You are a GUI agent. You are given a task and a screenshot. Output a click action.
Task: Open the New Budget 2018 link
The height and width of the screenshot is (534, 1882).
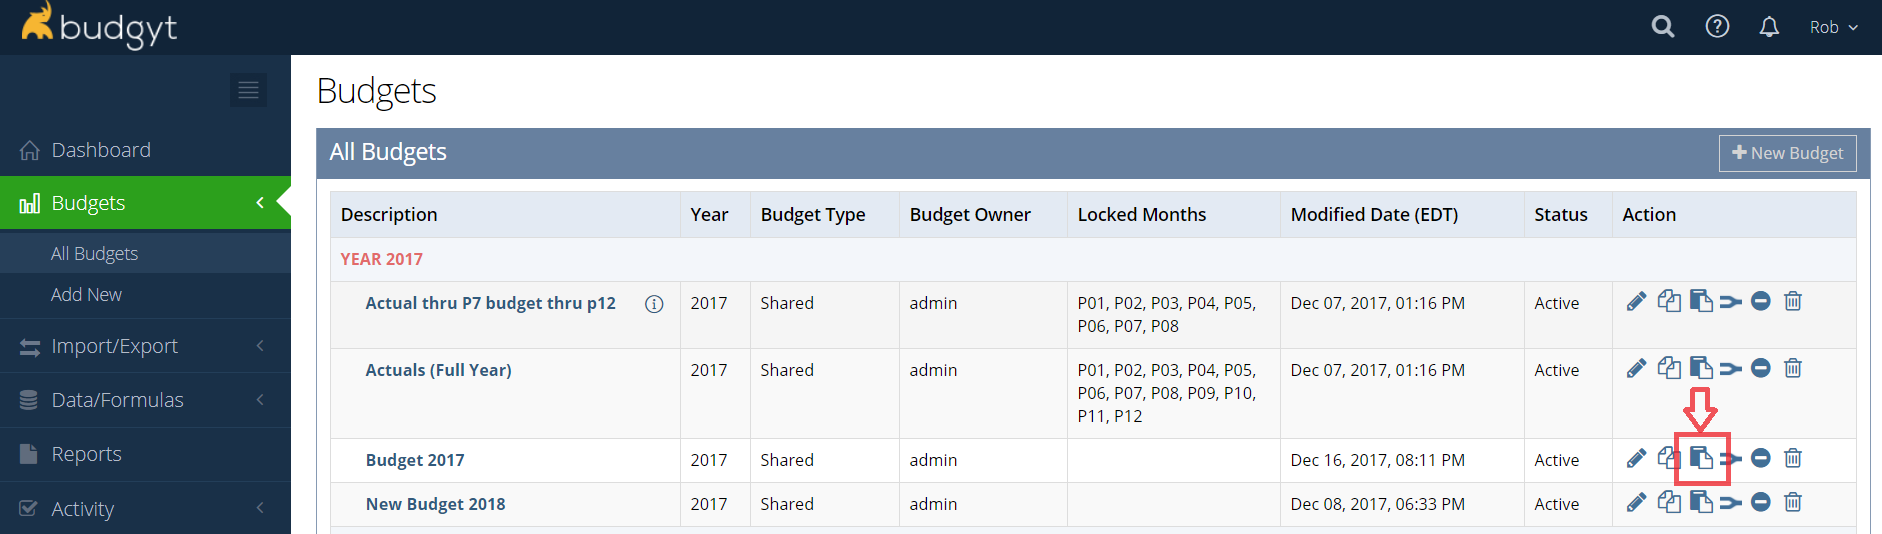(x=435, y=504)
